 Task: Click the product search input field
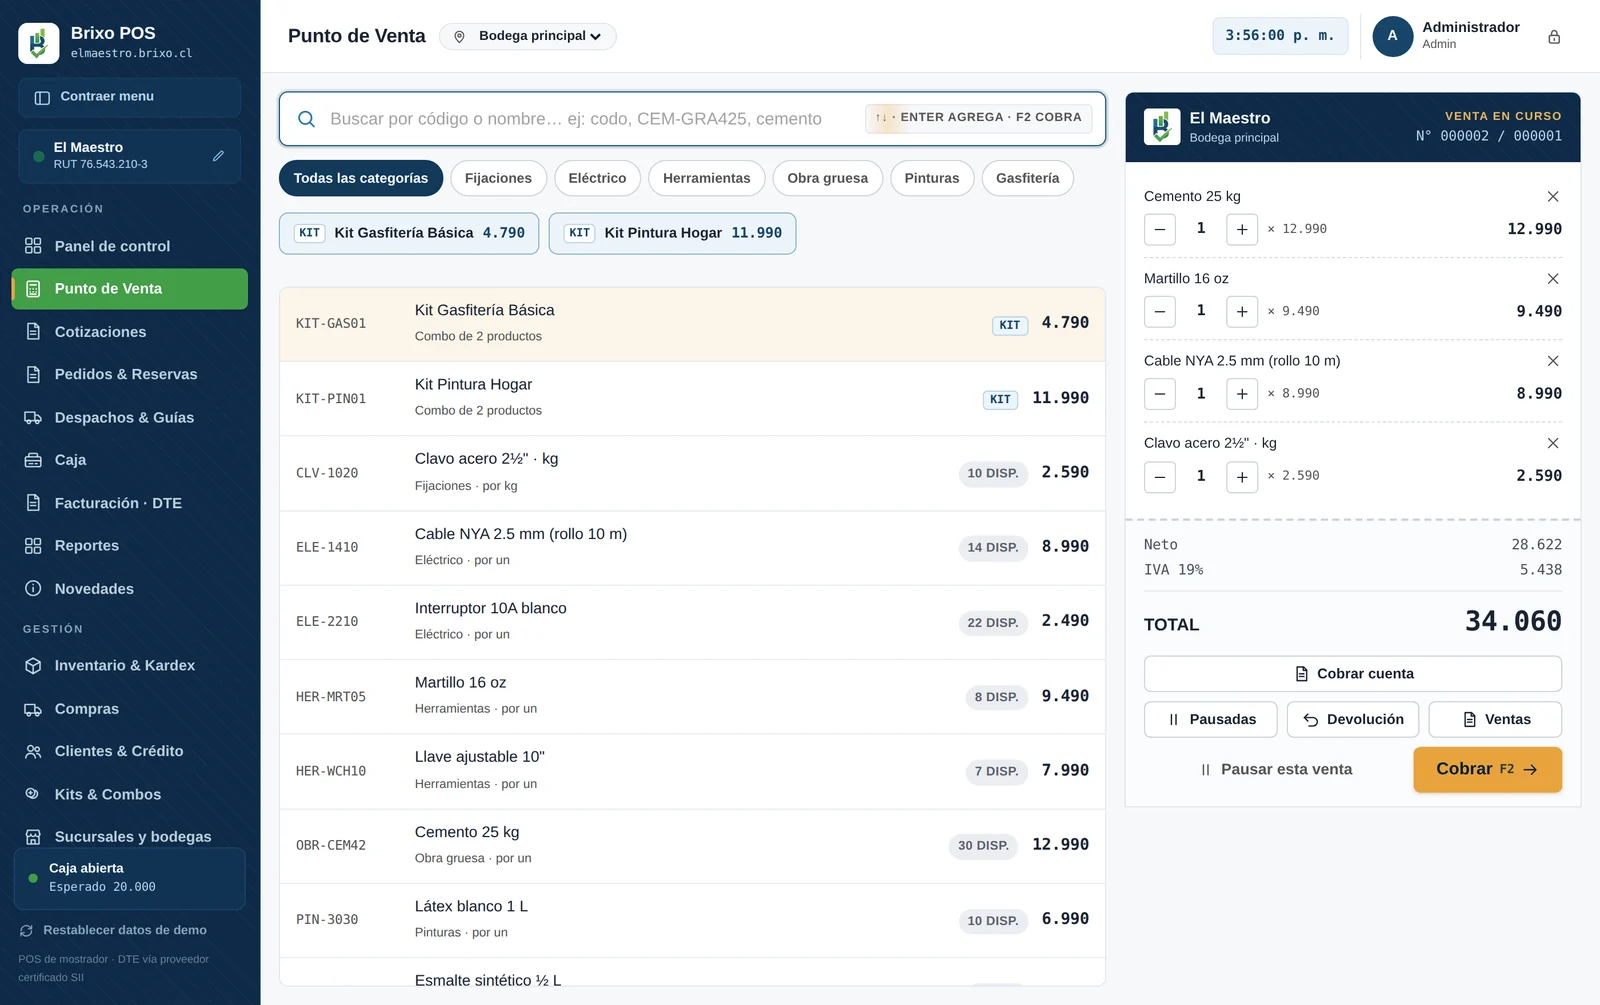coord(692,119)
